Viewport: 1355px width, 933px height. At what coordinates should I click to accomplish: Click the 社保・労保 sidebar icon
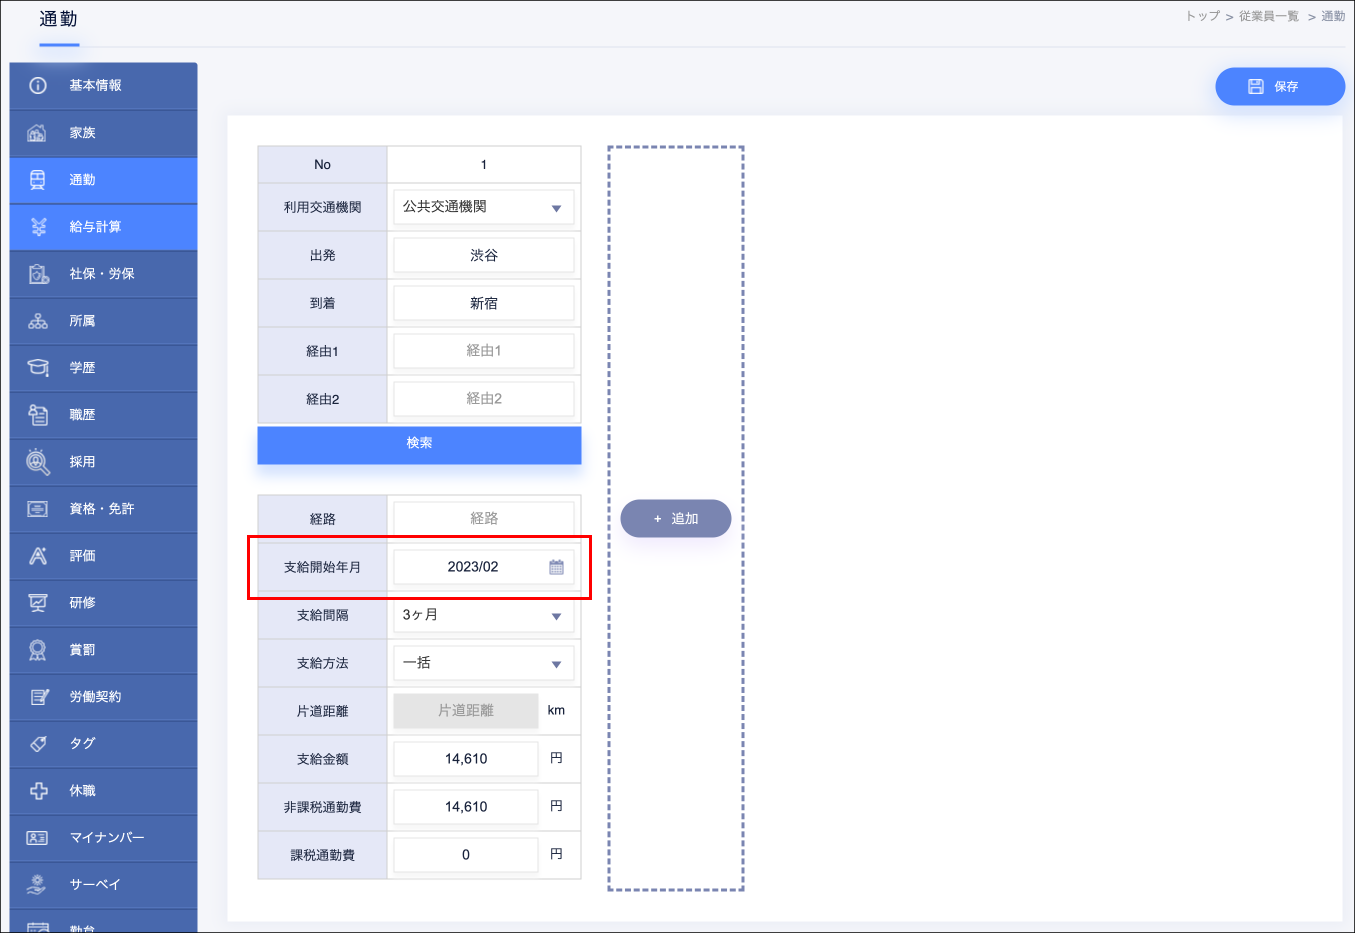click(x=38, y=274)
